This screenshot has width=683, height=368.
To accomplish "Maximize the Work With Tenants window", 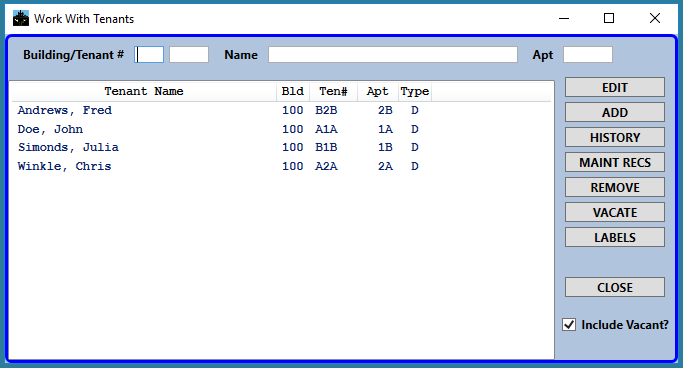I will tap(609, 18).
